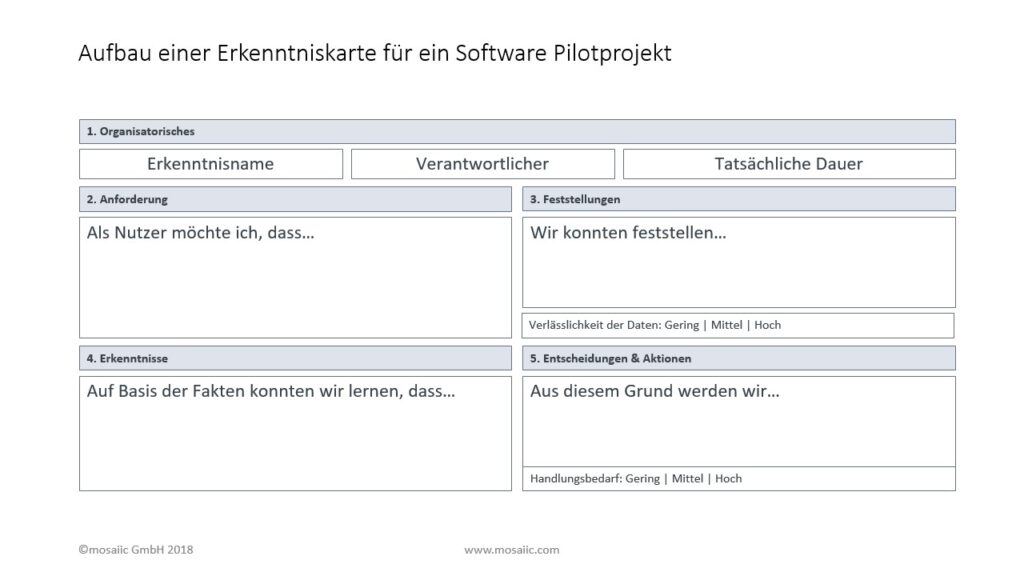The height and width of the screenshot is (576, 1024).
Task: Click the Erkenntnisname field
Action: pos(210,163)
